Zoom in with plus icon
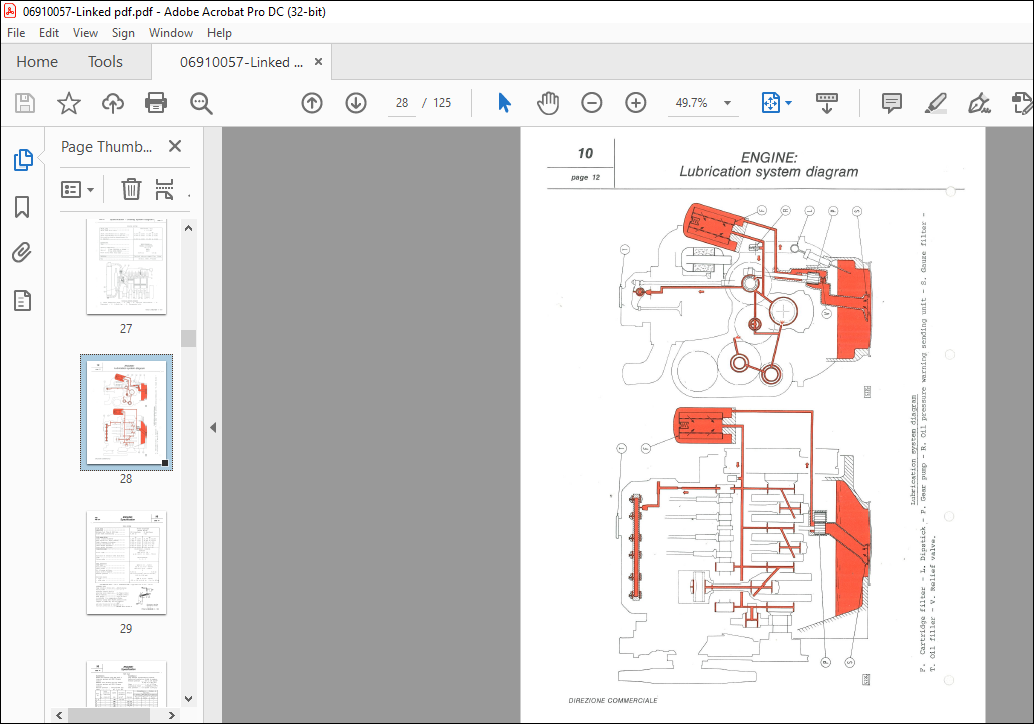Image resolution: width=1034 pixels, height=724 pixels. (636, 103)
